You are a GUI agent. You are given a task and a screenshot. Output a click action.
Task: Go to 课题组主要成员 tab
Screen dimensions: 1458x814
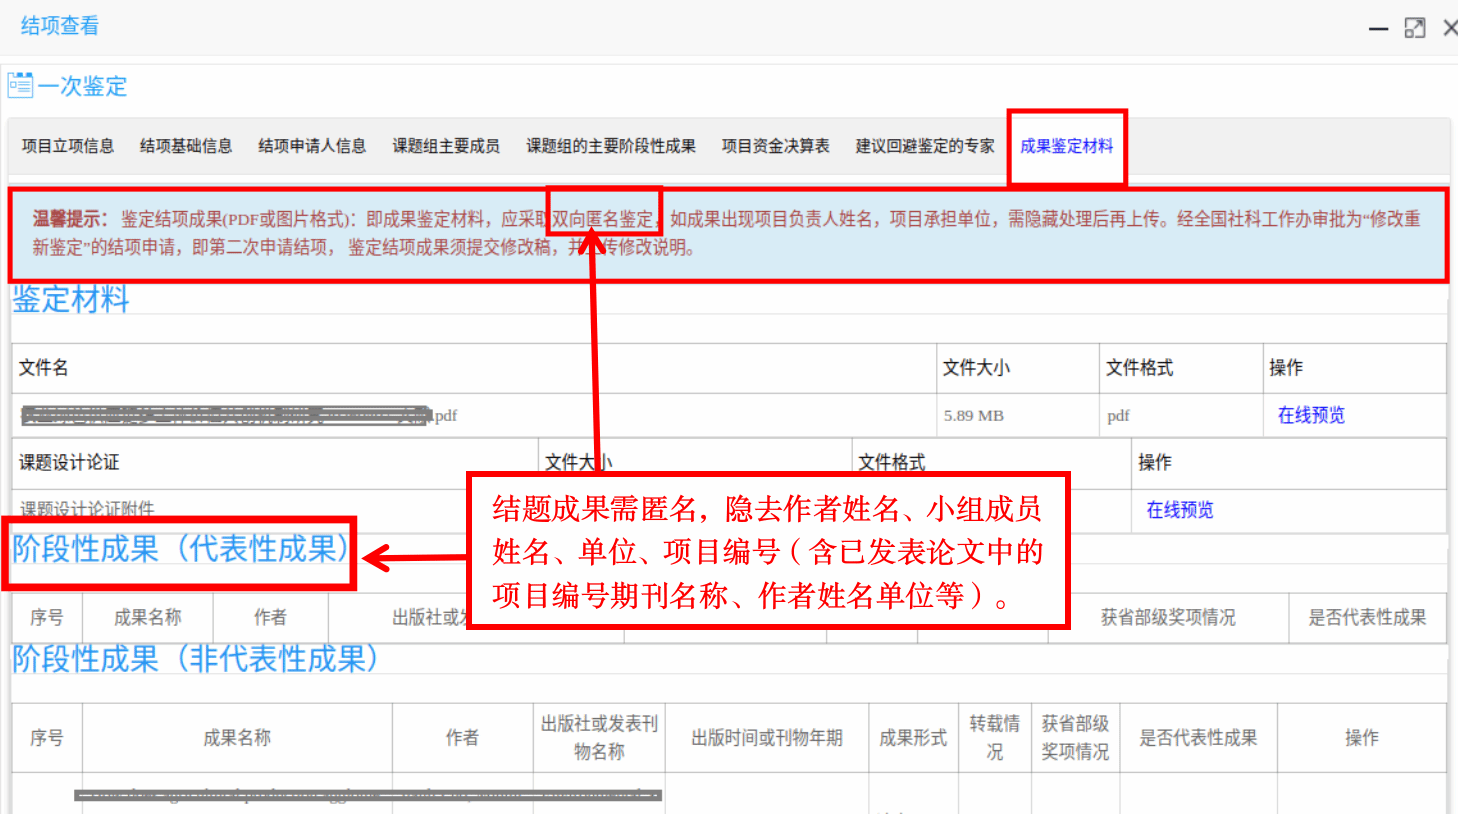446,146
